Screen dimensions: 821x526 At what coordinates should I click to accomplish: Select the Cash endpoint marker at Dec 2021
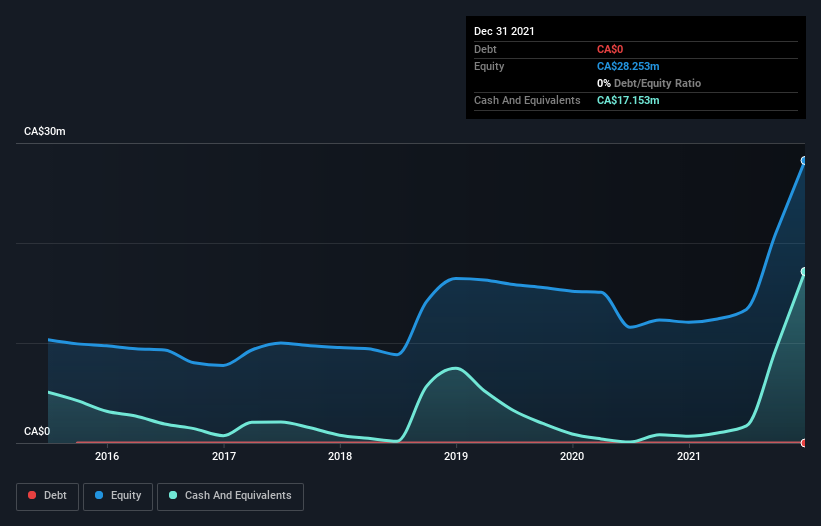[804, 272]
